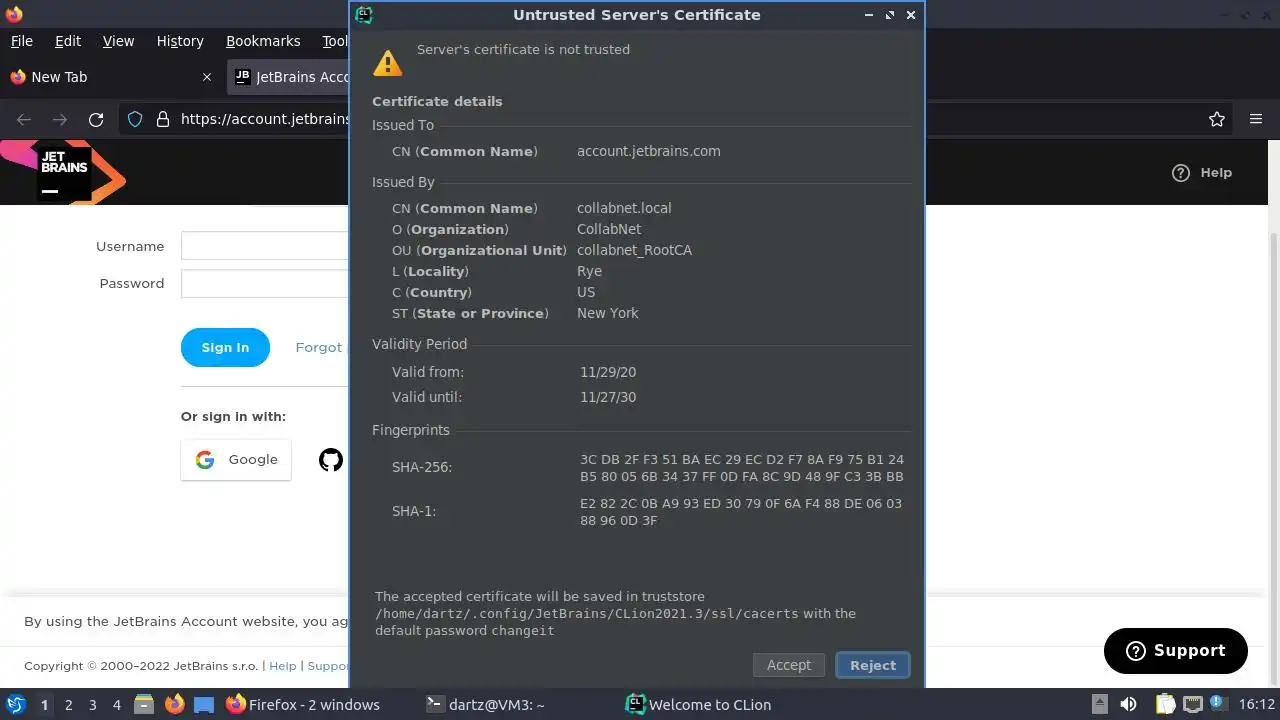Click Firefox logo in window title bar

click(14, 14)
